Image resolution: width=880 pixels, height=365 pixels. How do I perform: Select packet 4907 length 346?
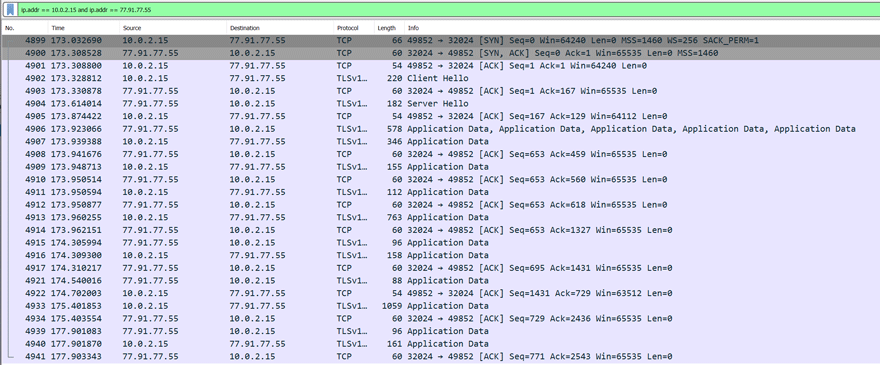[x=440, y=142]
